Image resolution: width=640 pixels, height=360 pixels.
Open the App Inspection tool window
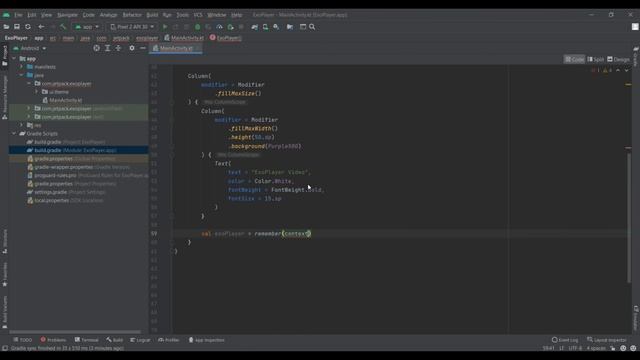click(207, 340)
